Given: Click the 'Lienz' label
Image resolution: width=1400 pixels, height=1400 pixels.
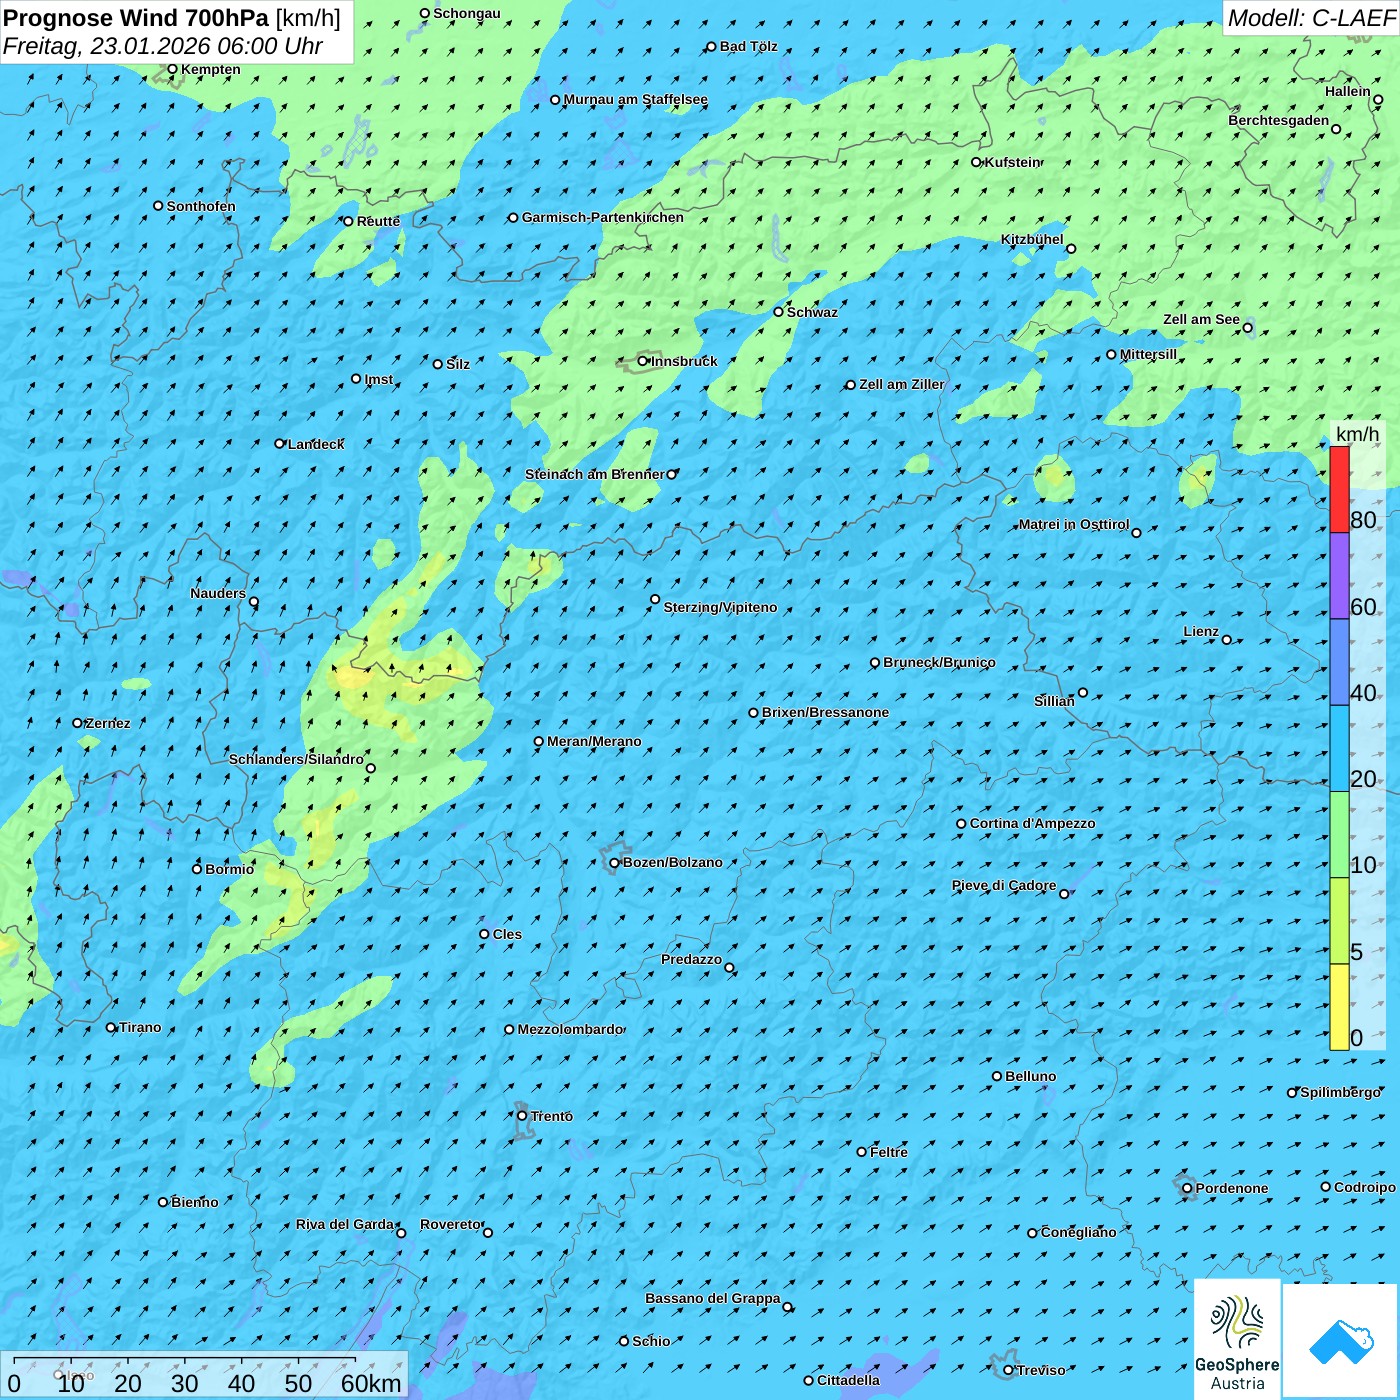Looking at the screenshot, I should 1201,631.
